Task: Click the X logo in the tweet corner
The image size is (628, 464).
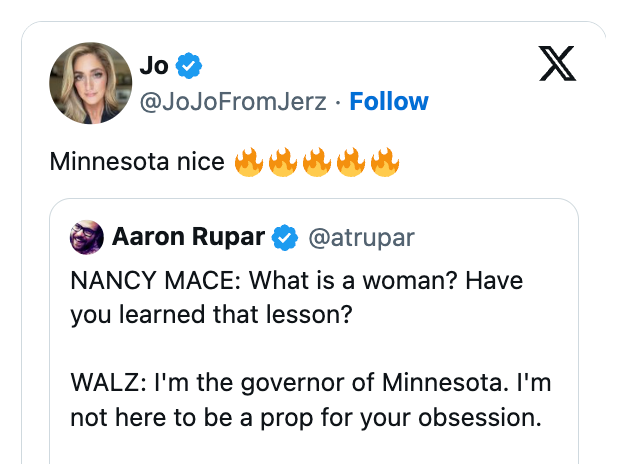Action: coord(557,65)
